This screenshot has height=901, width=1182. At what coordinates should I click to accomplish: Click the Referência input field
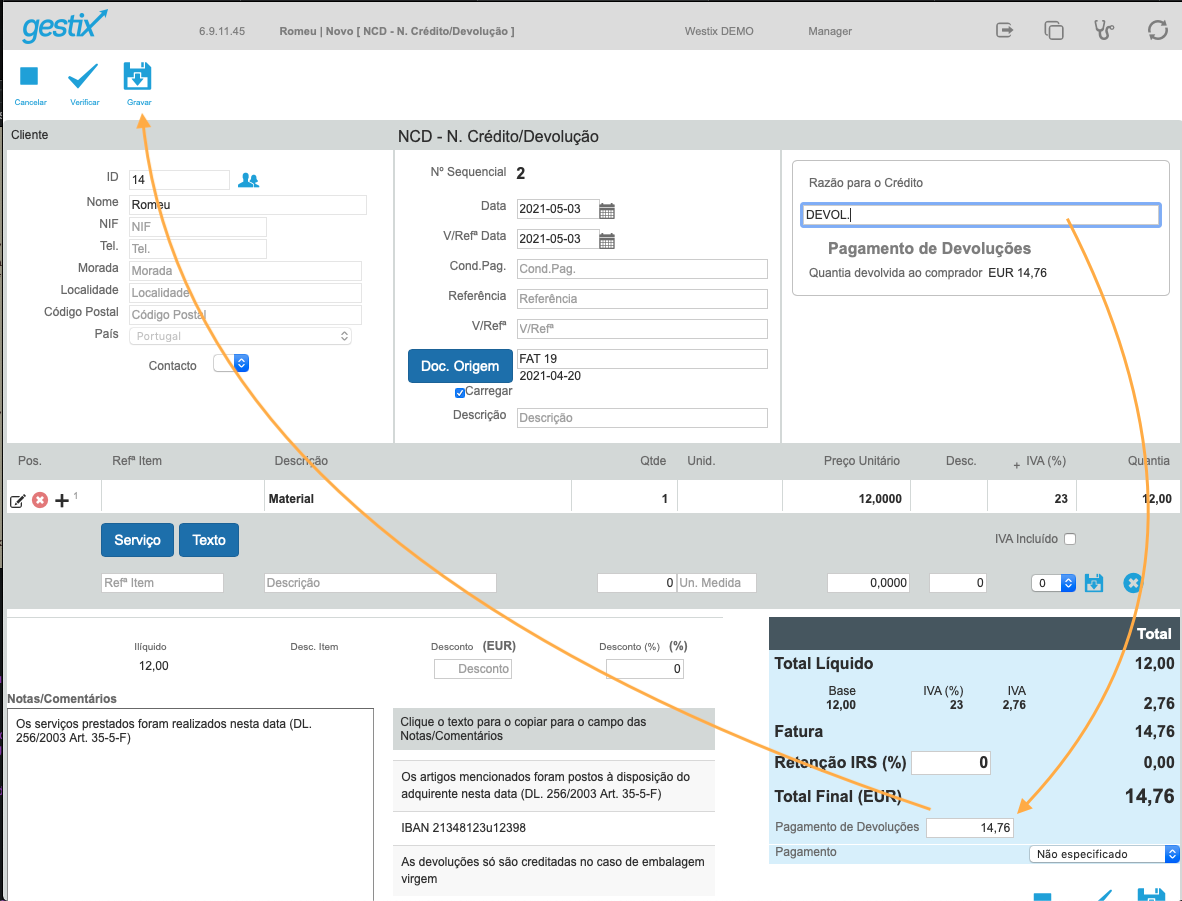tap(642, 299)
